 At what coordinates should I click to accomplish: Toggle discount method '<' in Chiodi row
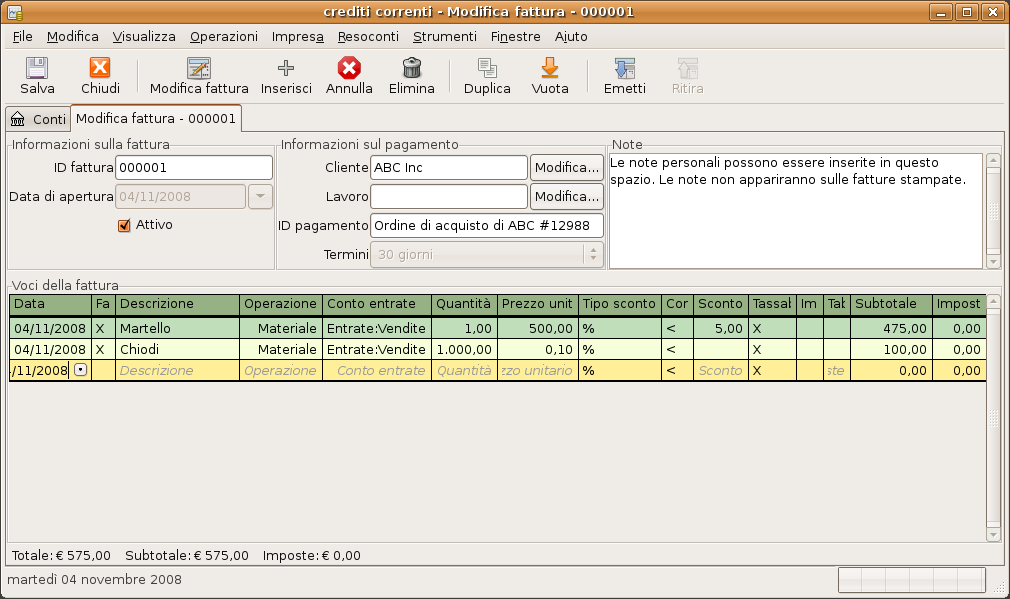(x=671, y=350)
